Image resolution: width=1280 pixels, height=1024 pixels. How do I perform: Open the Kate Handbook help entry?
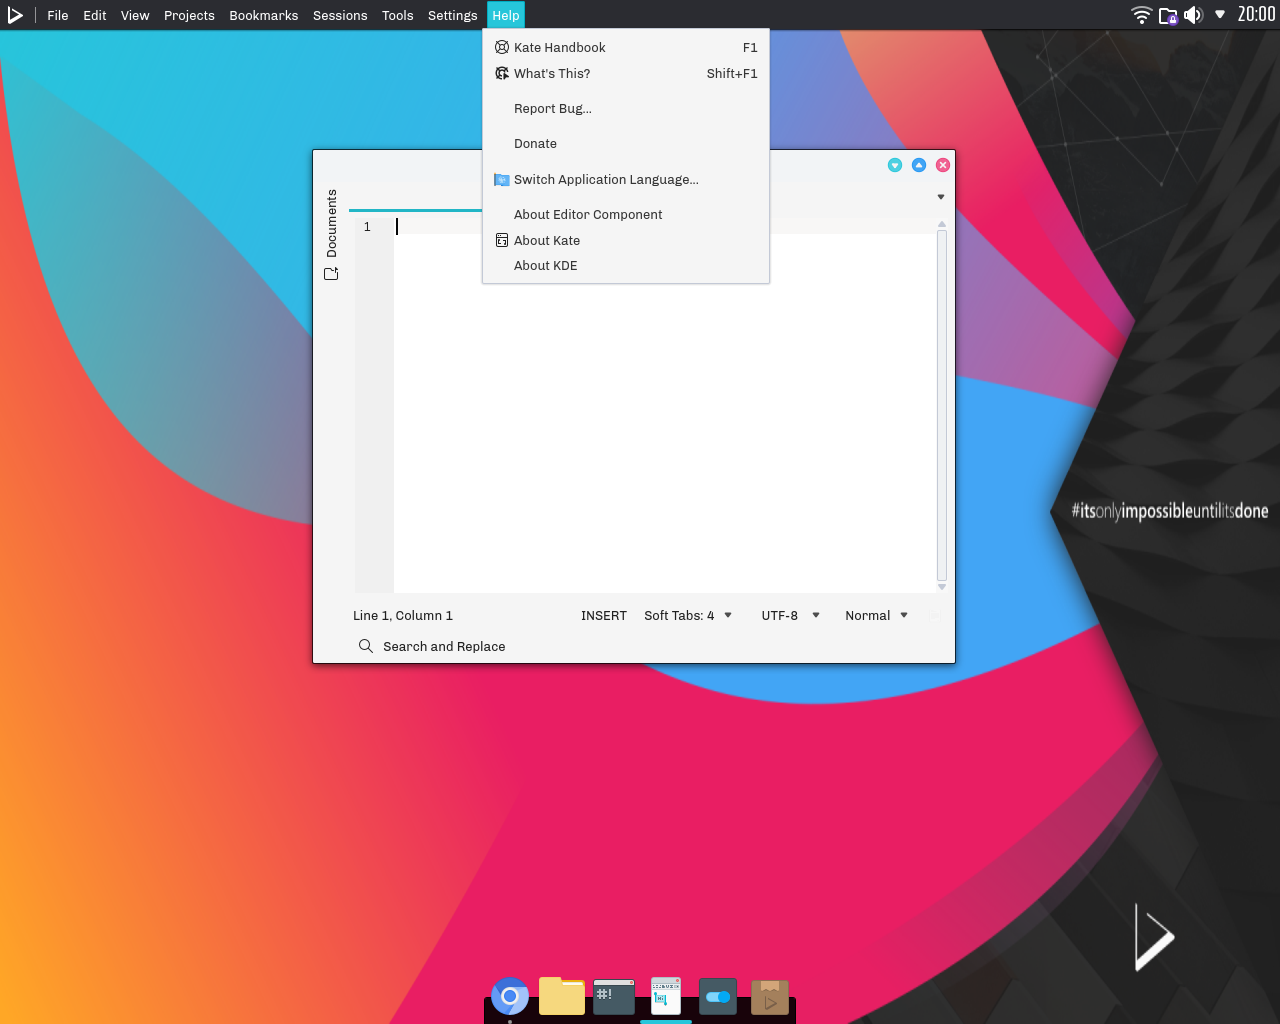(626, 47)
